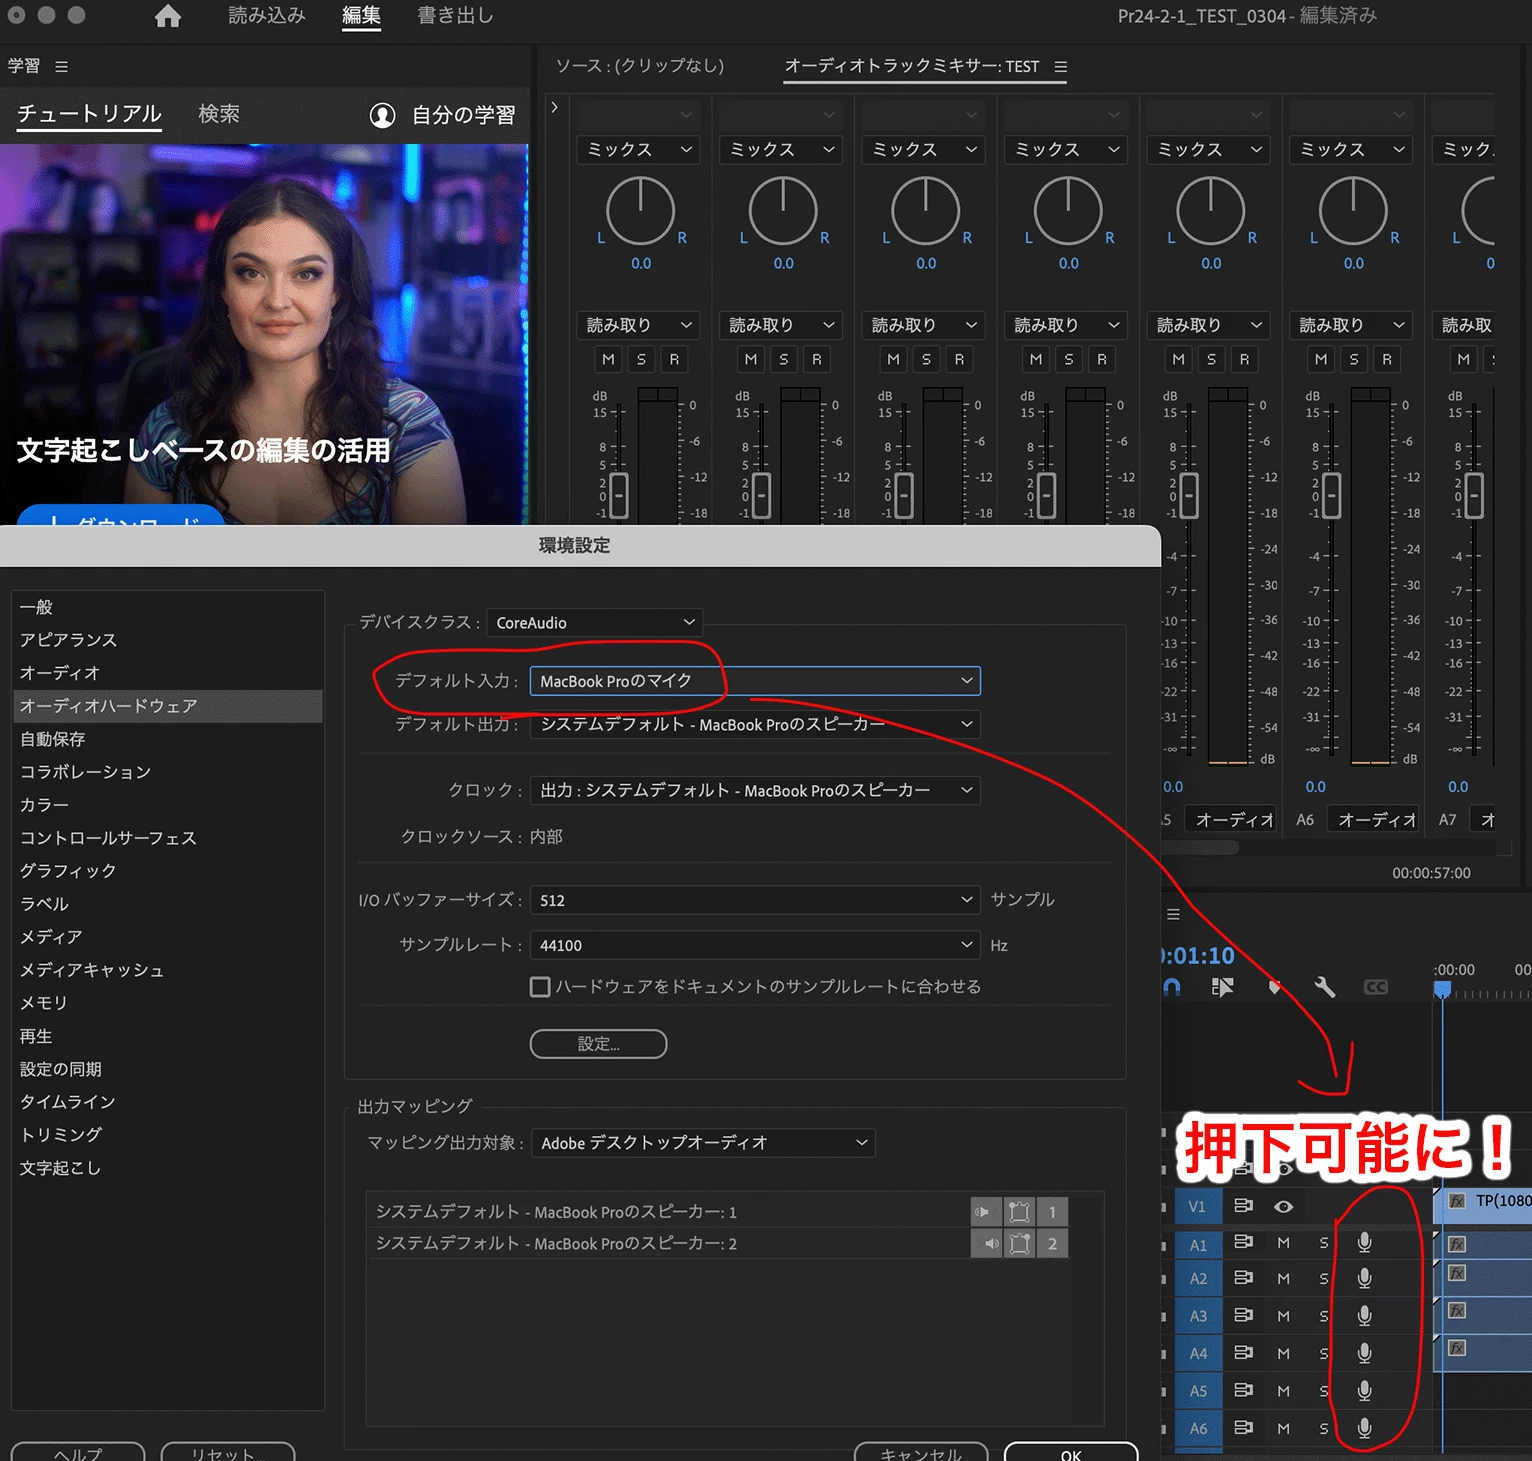Open Audio Track Mixer panel menu icon
The image size is (1532, 1461).
1061,66
